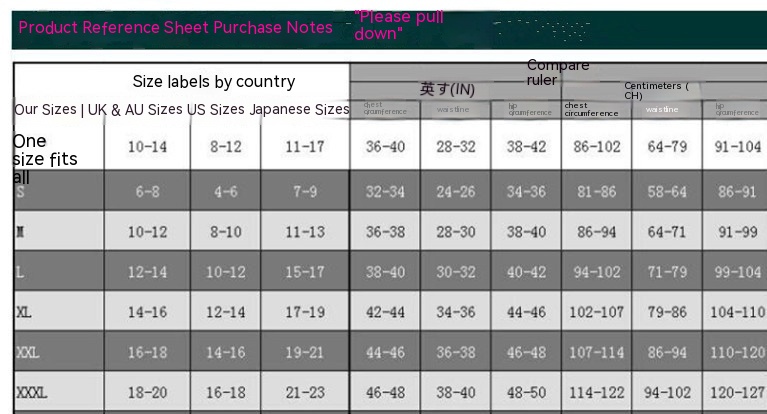The height and width of the screenshot is (414, 767).
Task: Click the Japanese size 21-23 cell
Action: pyautogui.click(x=305, y=393)
